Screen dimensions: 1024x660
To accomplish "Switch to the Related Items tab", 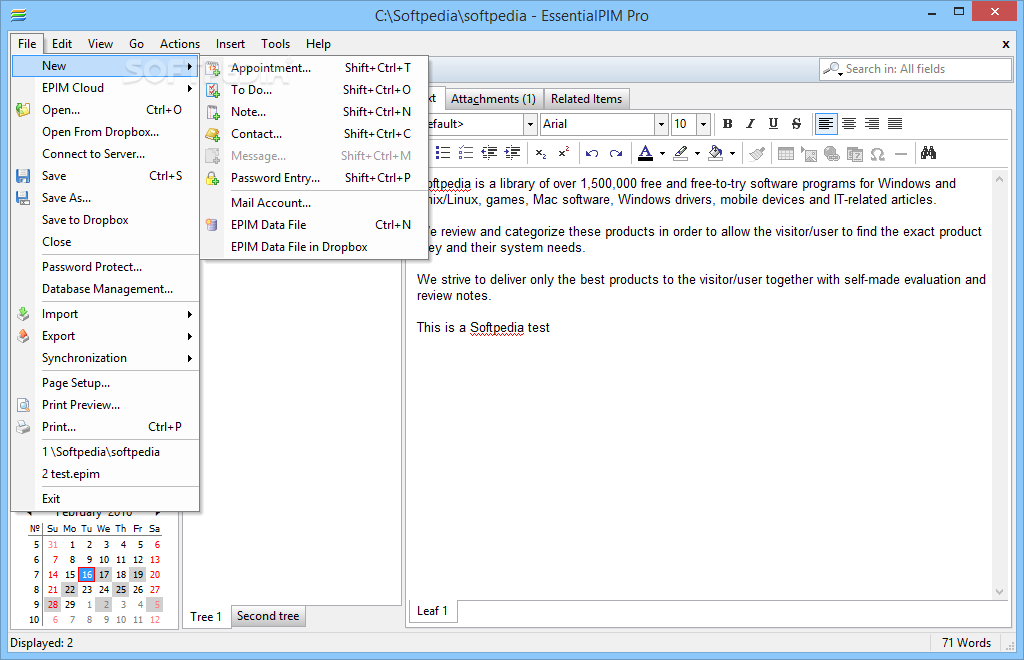I will 586,99.
